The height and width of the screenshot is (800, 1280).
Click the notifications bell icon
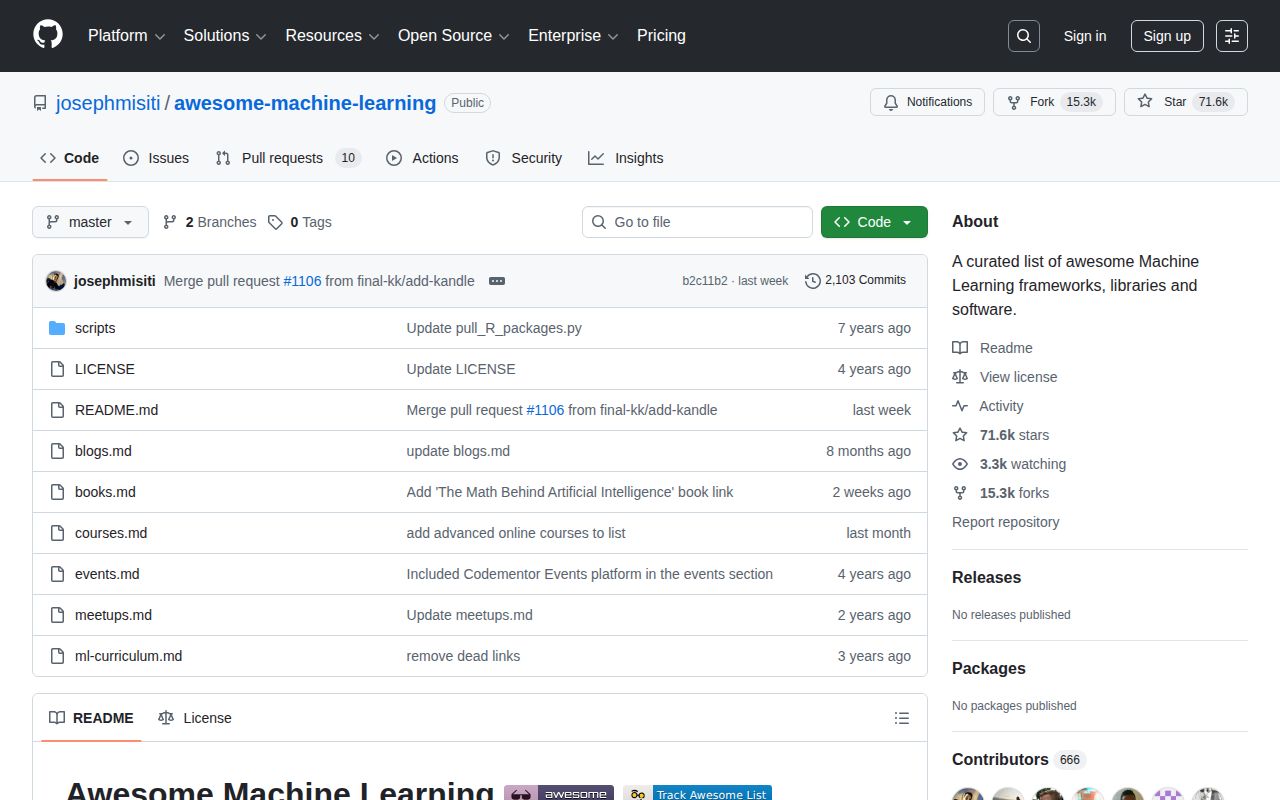(x=890, y=101)
